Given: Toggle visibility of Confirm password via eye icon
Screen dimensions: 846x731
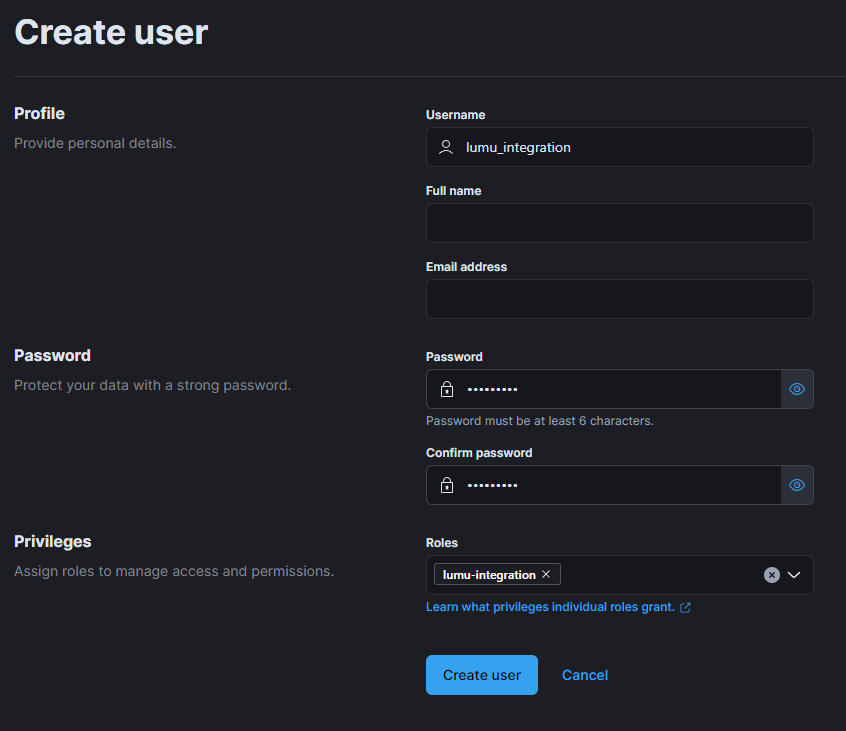Looking at the screenshot, I should pyautogui.click(x=797, y=485).
